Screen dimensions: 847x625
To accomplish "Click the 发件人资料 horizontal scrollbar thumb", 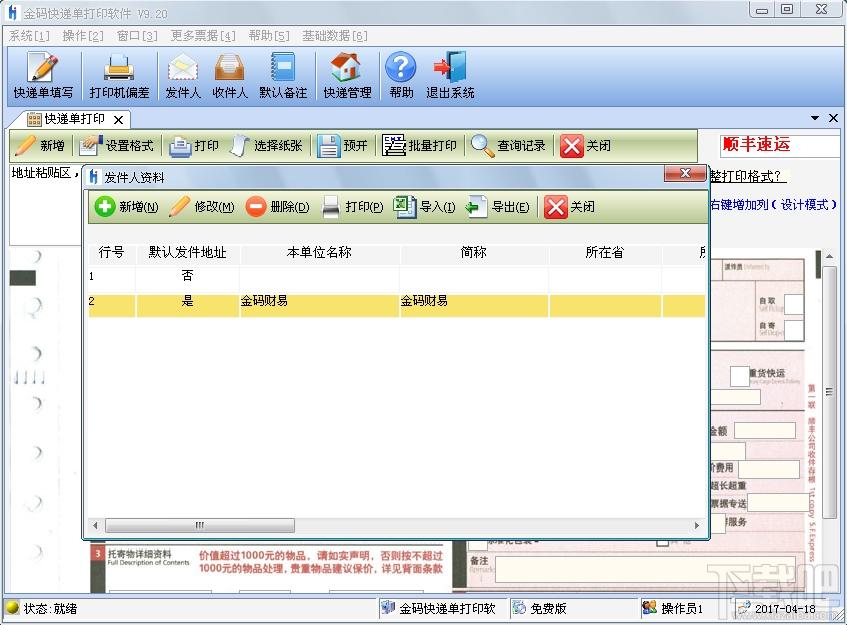I will coord(200,525).
